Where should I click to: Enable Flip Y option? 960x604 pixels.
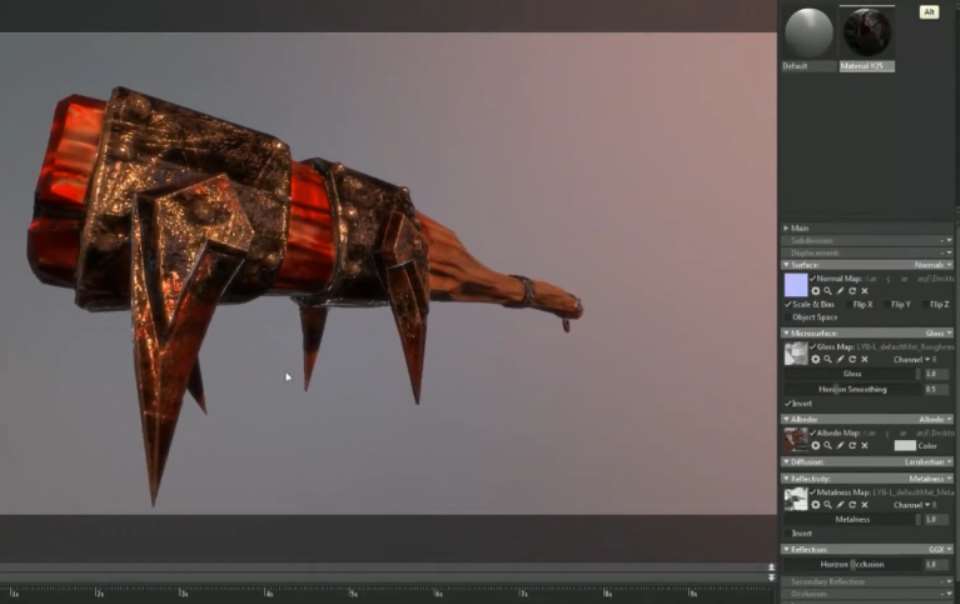point(886,304)
